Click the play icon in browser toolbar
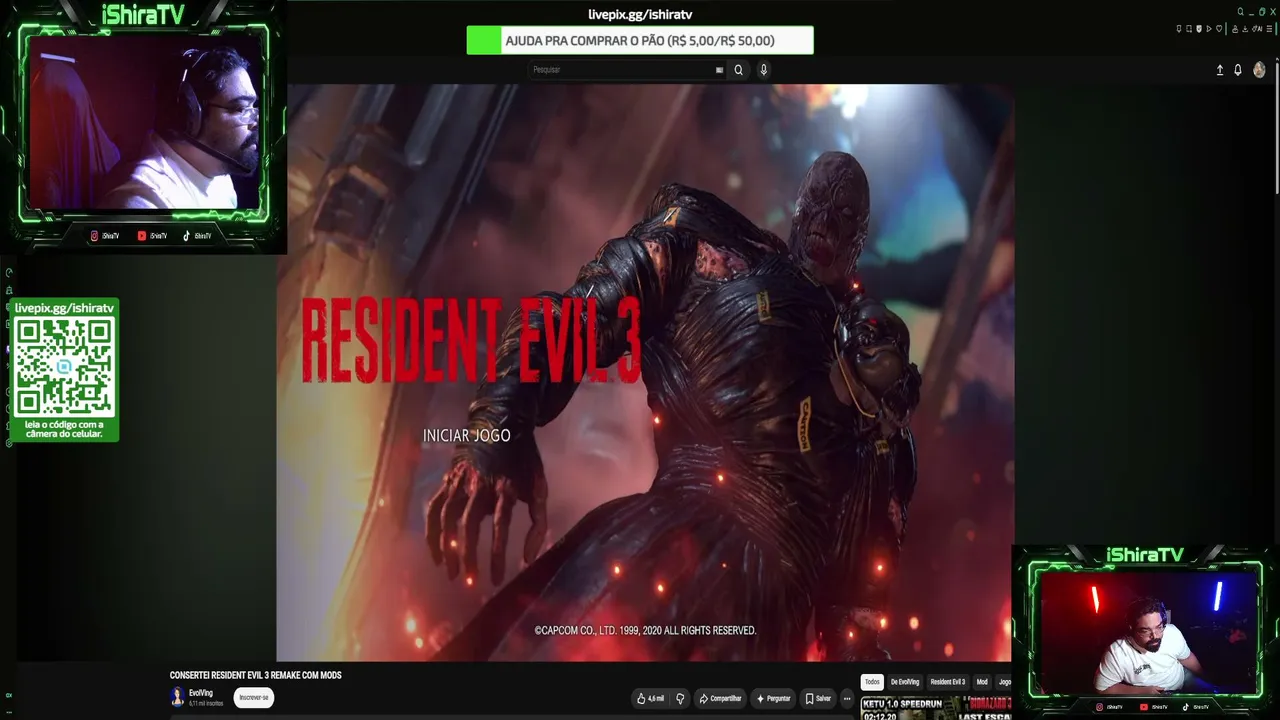 tap(1209, 29)
